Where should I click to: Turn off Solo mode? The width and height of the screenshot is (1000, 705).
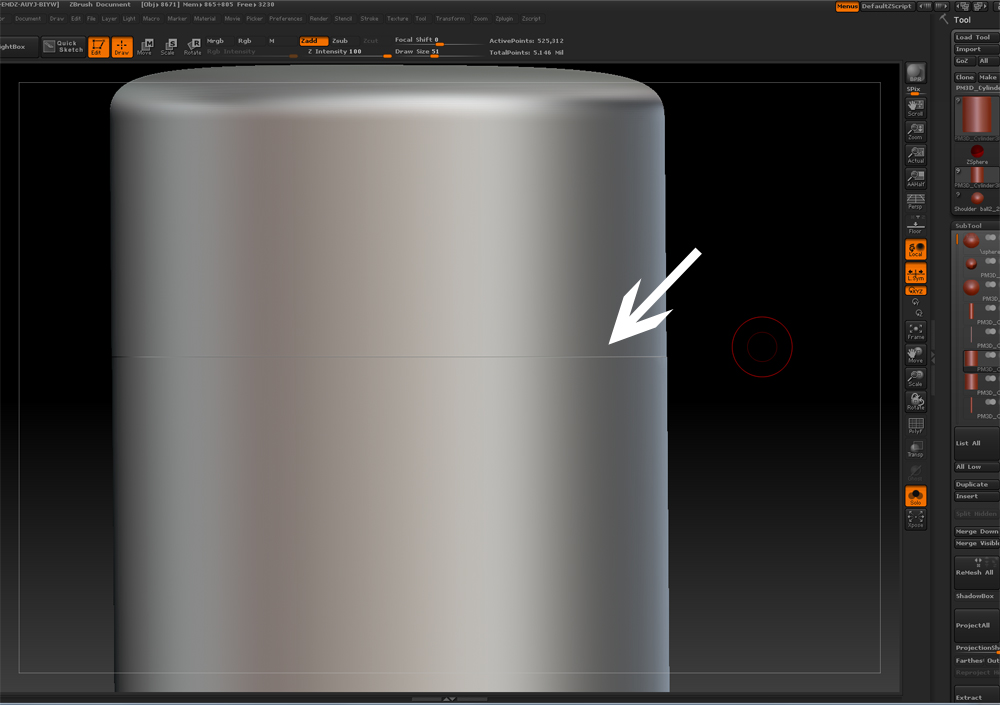click(916, 496)
